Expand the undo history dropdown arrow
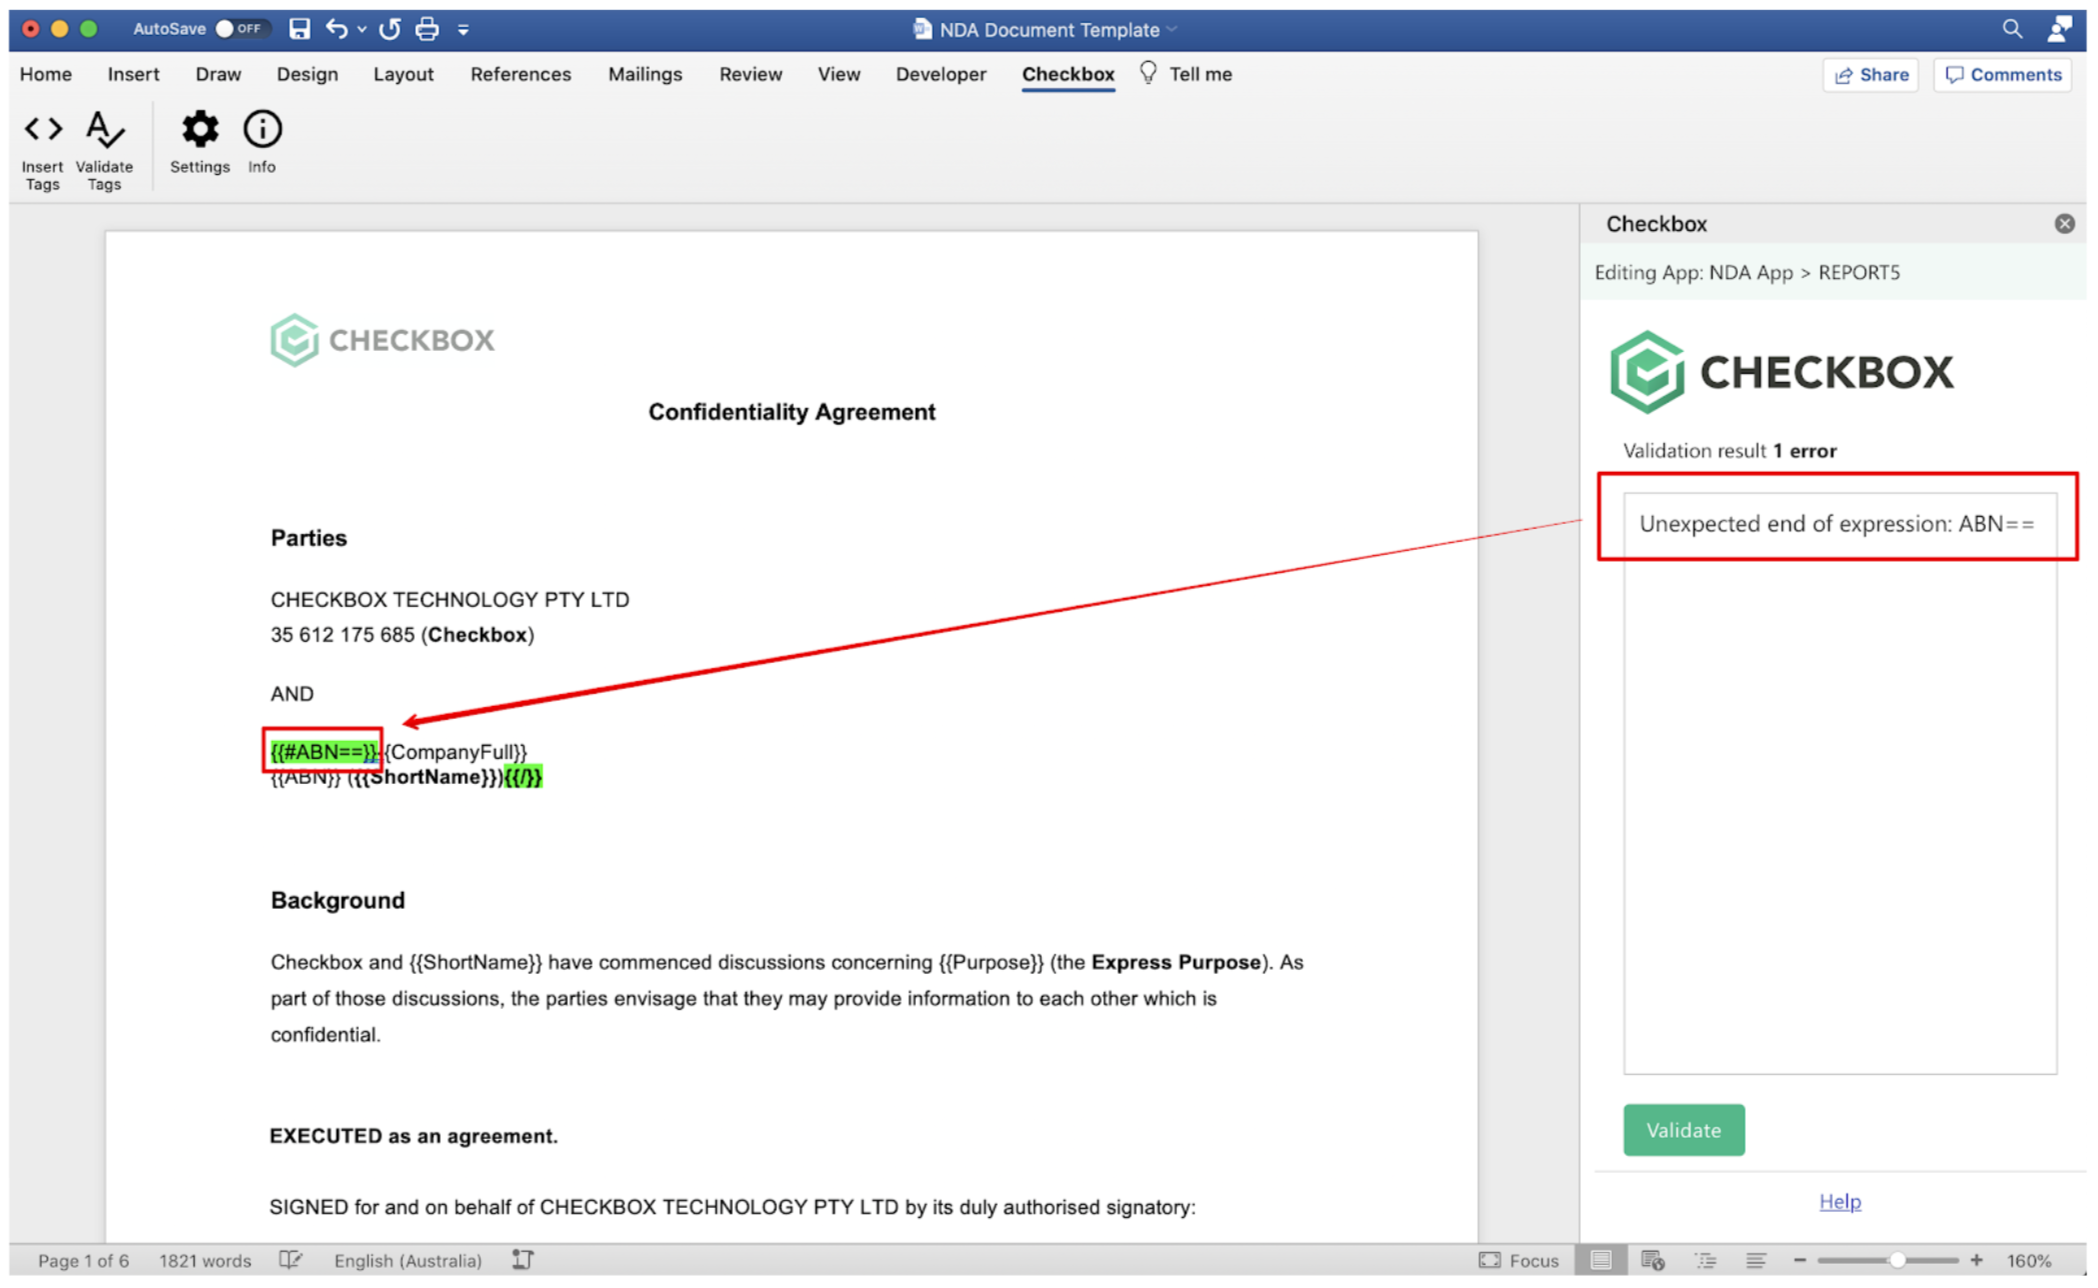Screen dimensions: 2098x1288 point(362,29)
